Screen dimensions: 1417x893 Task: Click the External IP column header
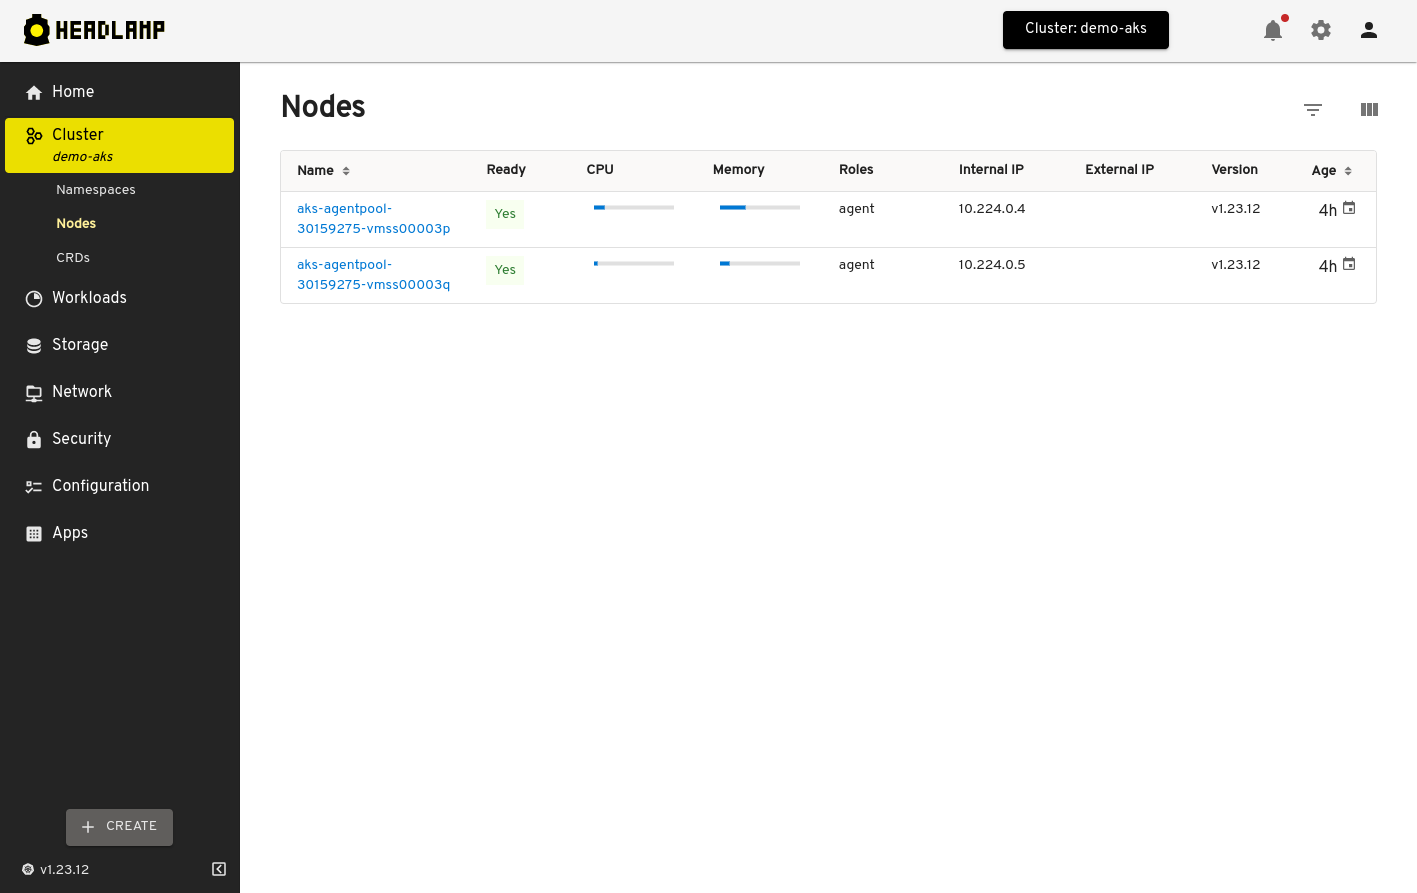pos(1120,170)
